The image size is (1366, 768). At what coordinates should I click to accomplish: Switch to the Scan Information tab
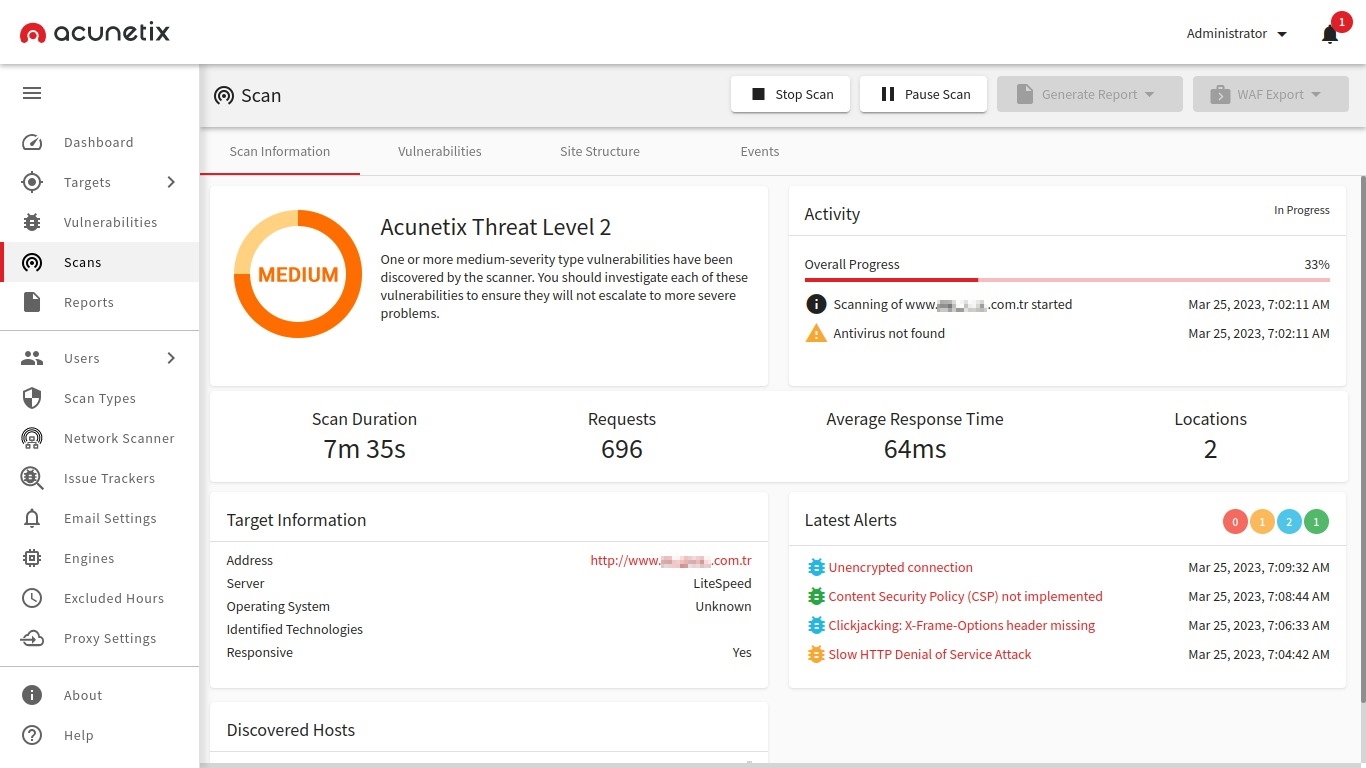(x=280, y=152)
